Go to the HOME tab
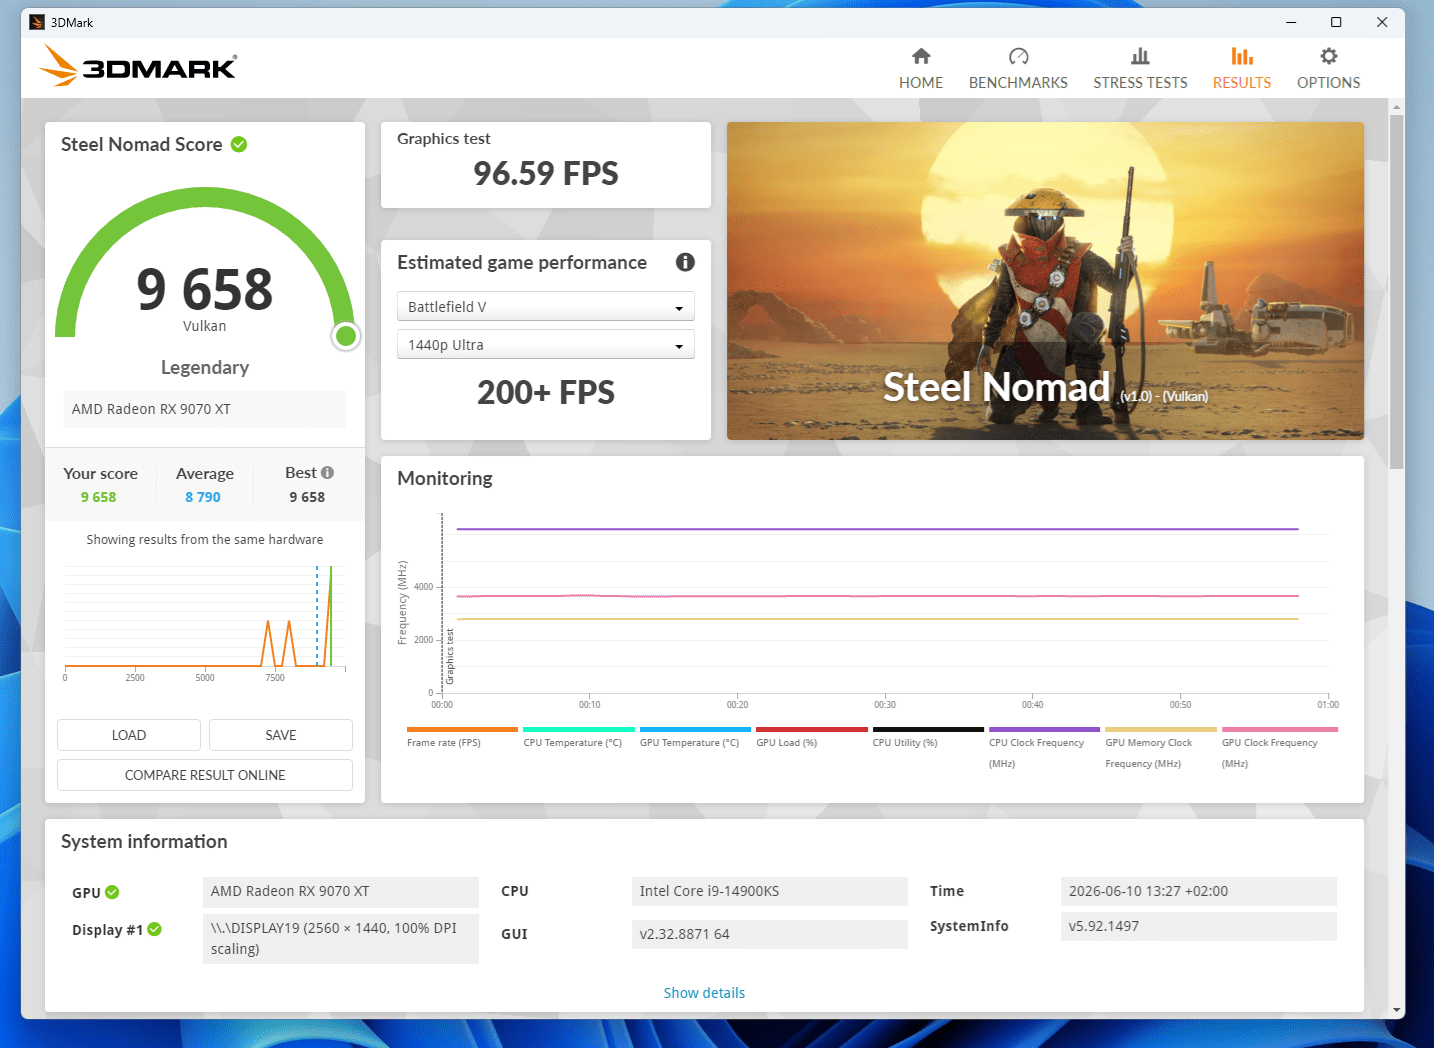The width and height of the screenshot is (1434, 1048). pyautogui.click(x=921, y=69)
